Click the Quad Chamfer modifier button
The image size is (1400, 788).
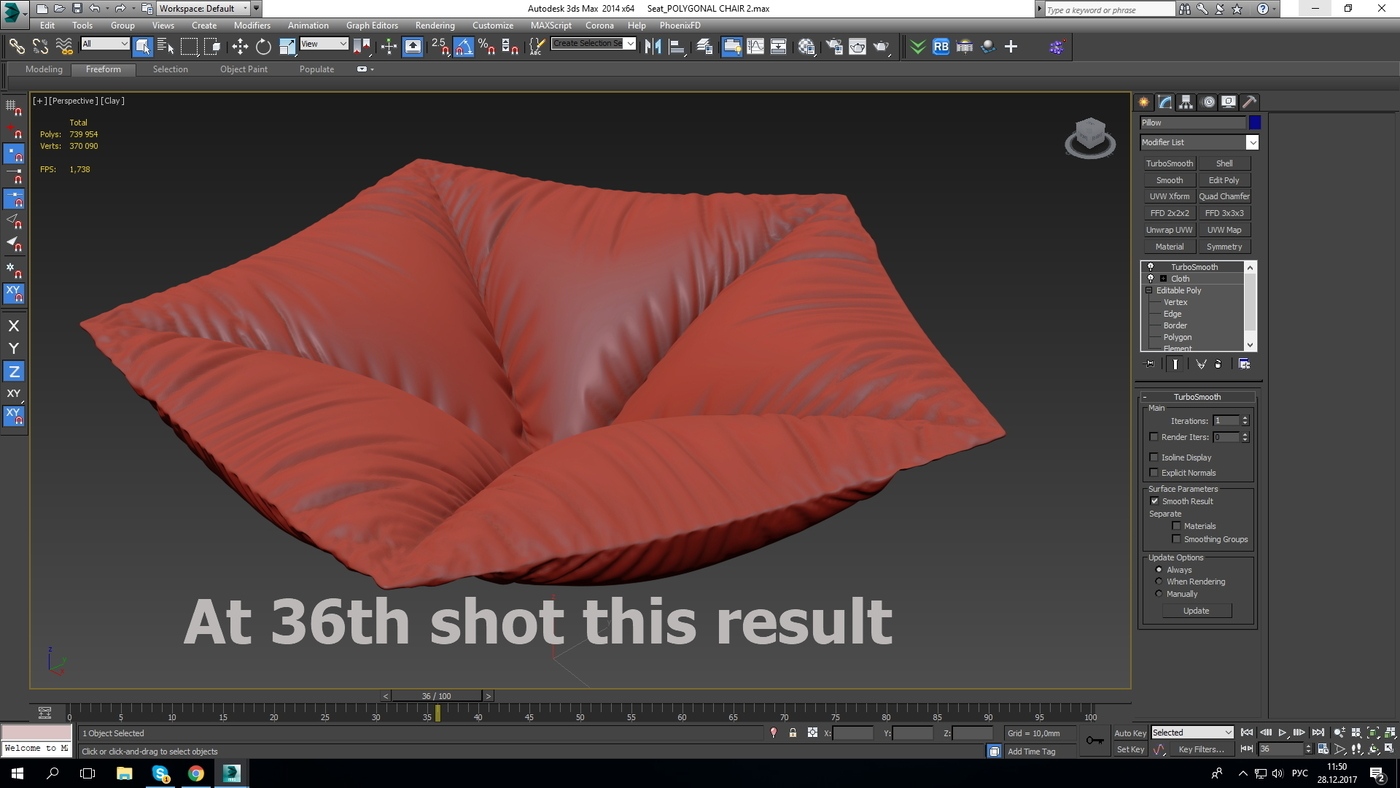pos(1224,196)
